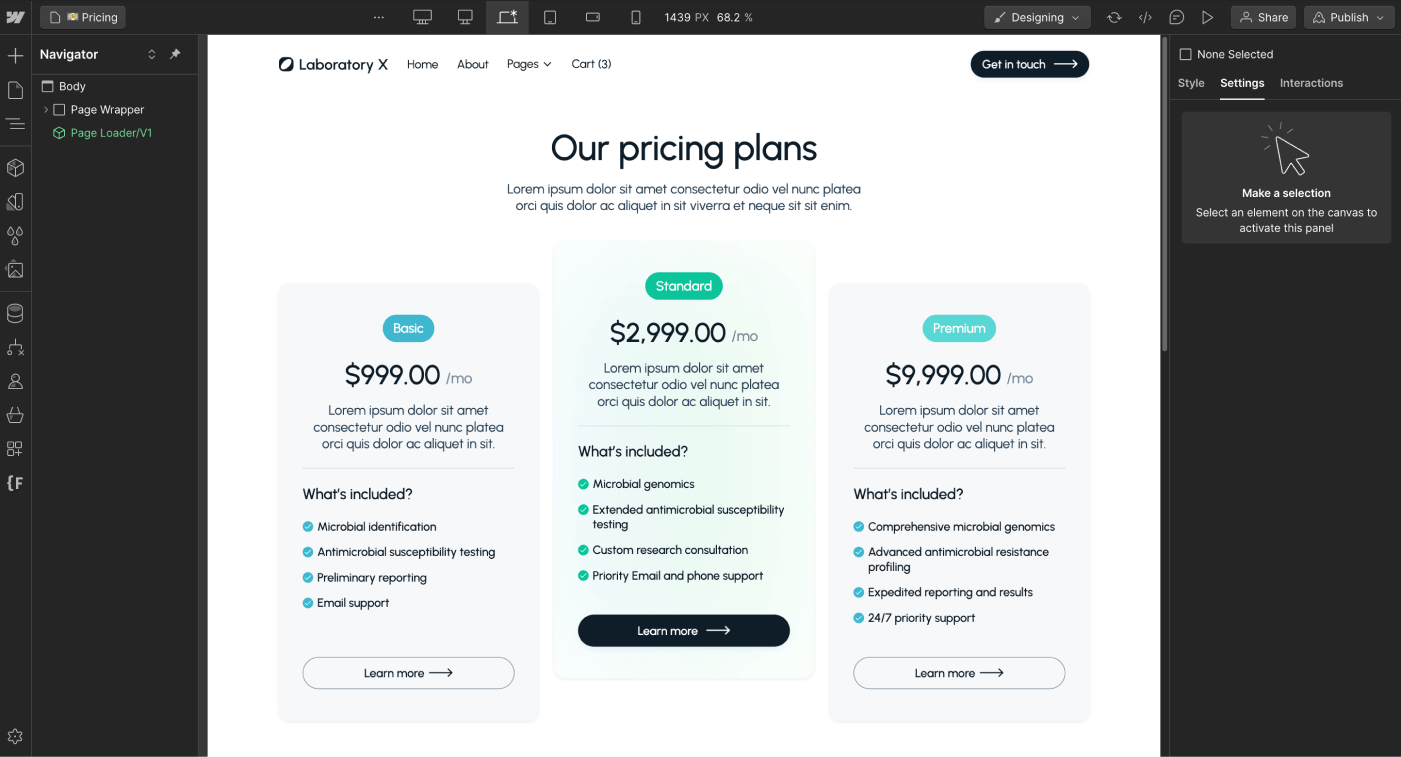This screenshot has height=757, width=1401.
Task: Open the code export panel
Action: pos(1146,17)
